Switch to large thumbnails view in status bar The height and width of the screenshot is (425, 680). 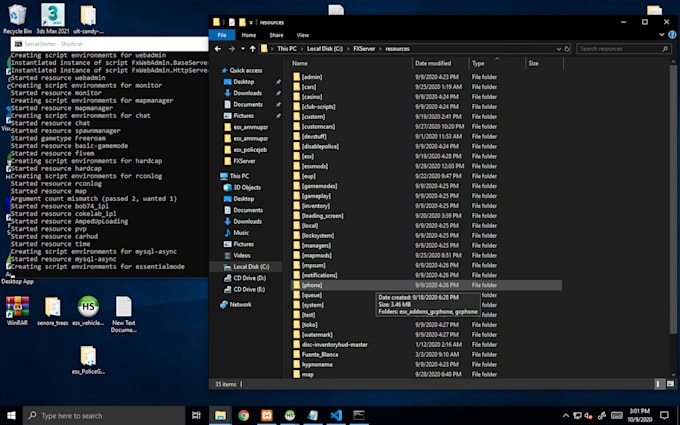tap(669, 382)
